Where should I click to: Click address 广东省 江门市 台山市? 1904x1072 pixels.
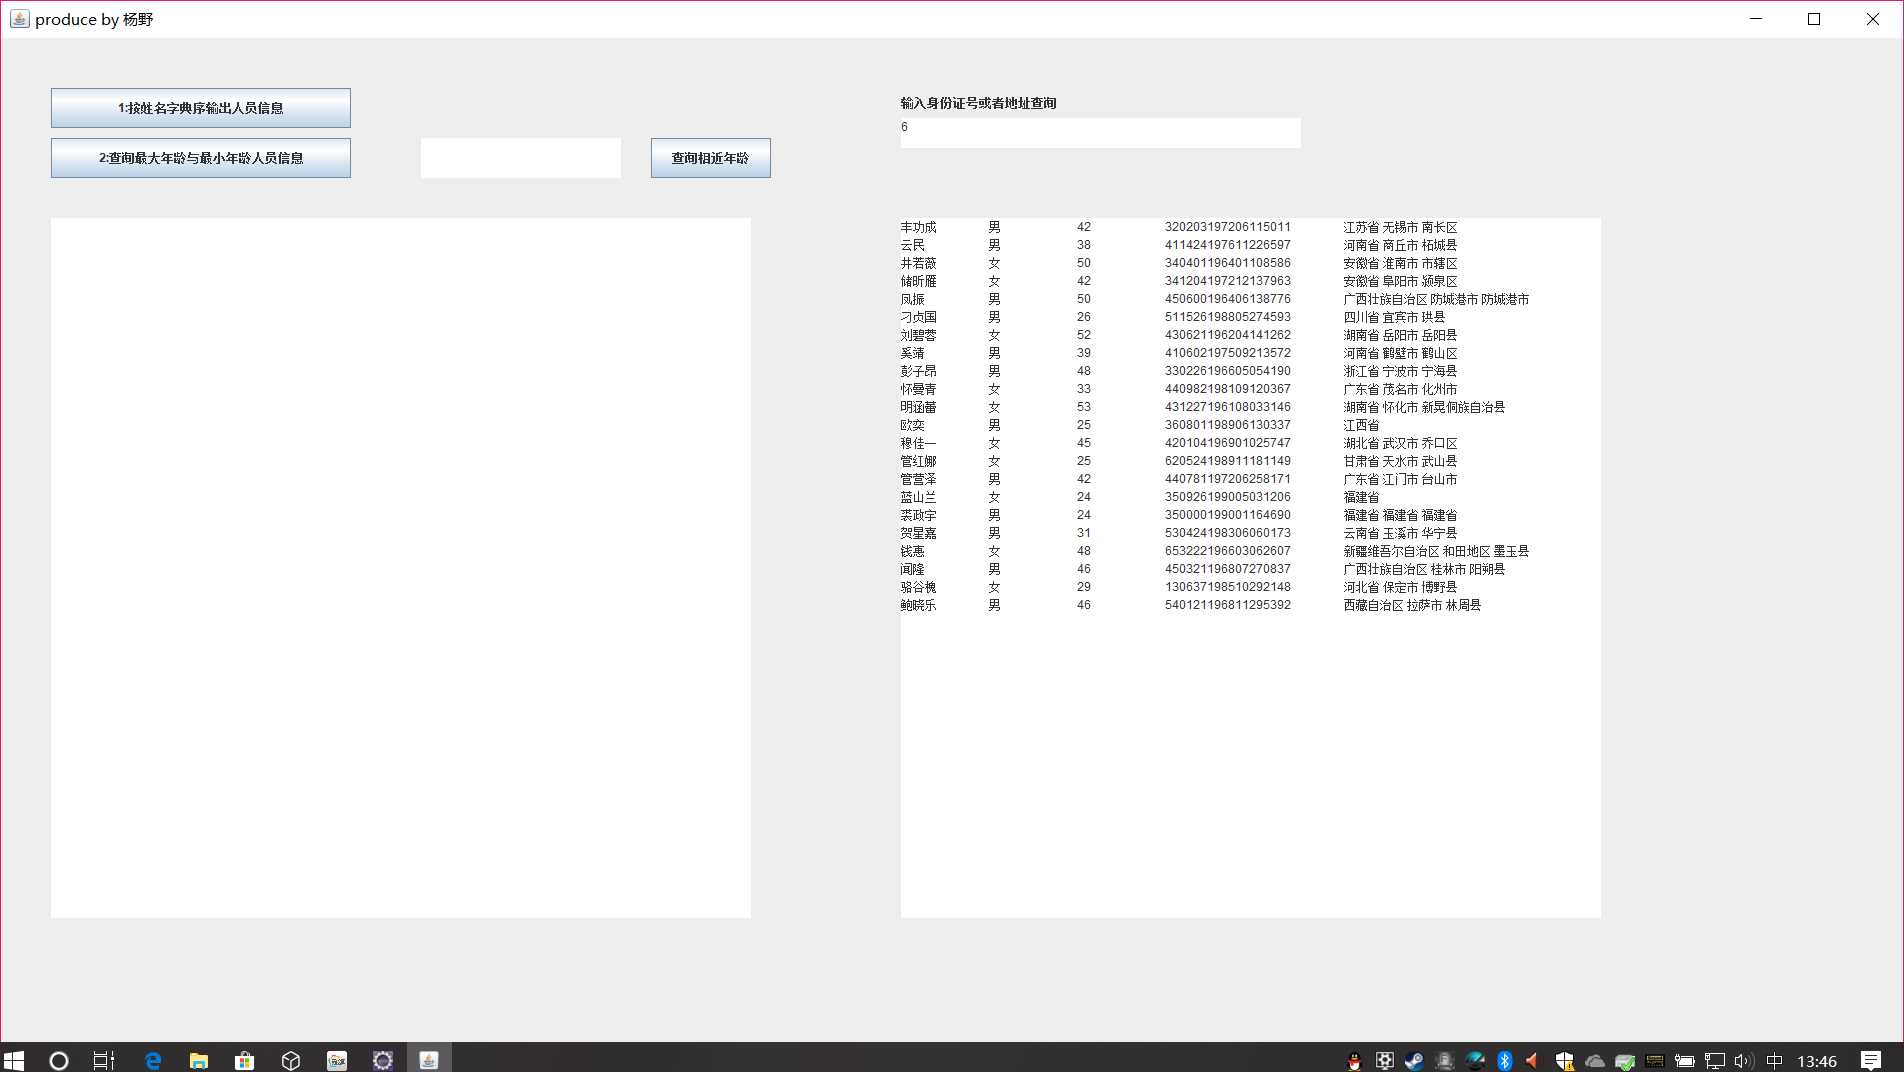click(1400, 479)
